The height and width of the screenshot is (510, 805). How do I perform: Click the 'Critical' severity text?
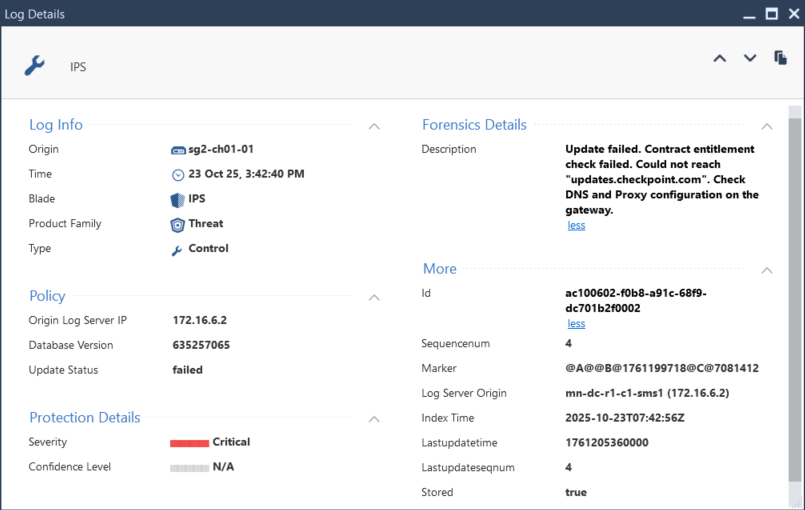point(231,442)
